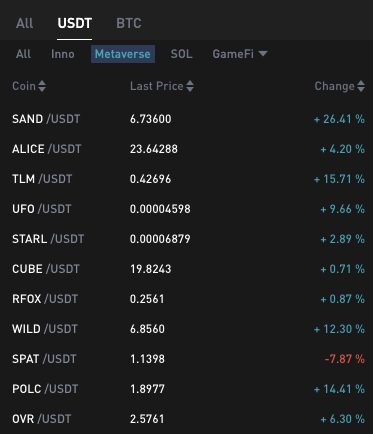This screenshot has height=434, width=373.
Task: Sort the list by Change column
Action: (340, 86)
